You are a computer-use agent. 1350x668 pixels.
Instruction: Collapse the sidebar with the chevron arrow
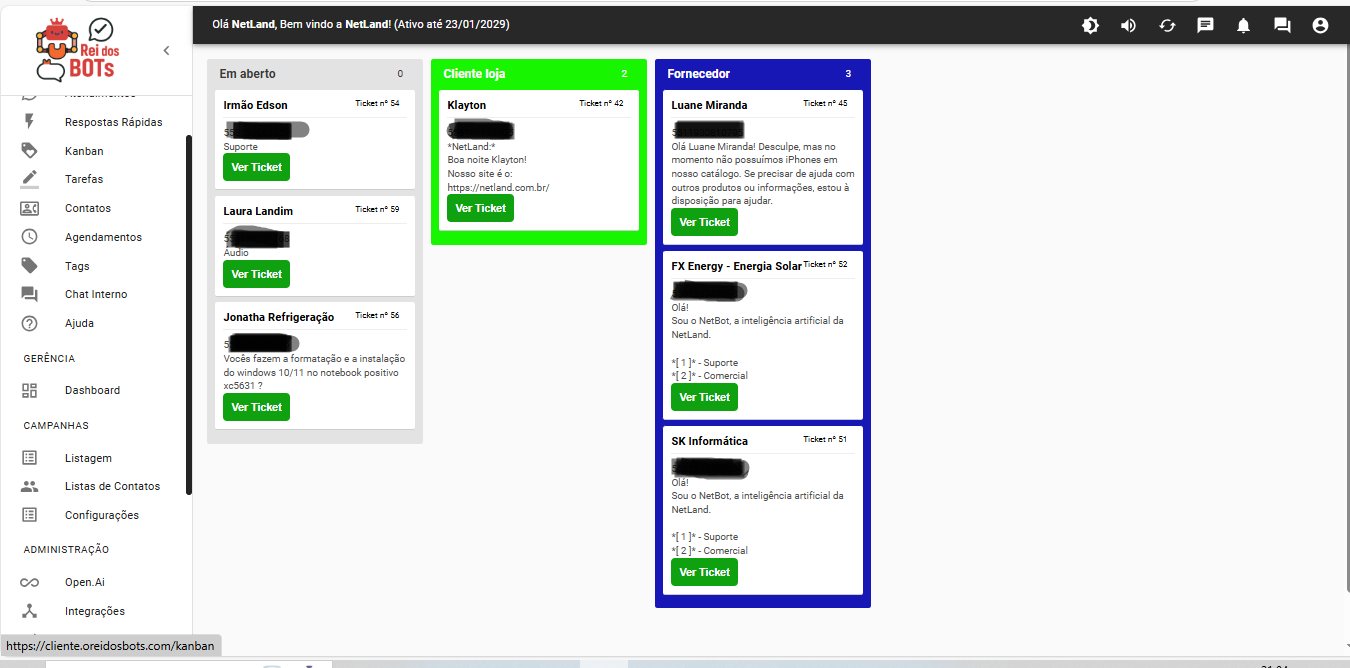coord(166,49)
